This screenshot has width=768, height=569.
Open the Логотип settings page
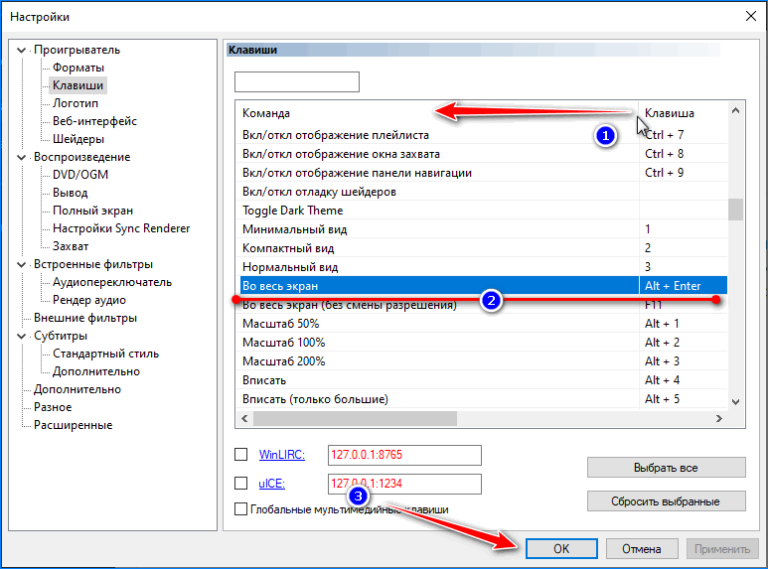75,103
